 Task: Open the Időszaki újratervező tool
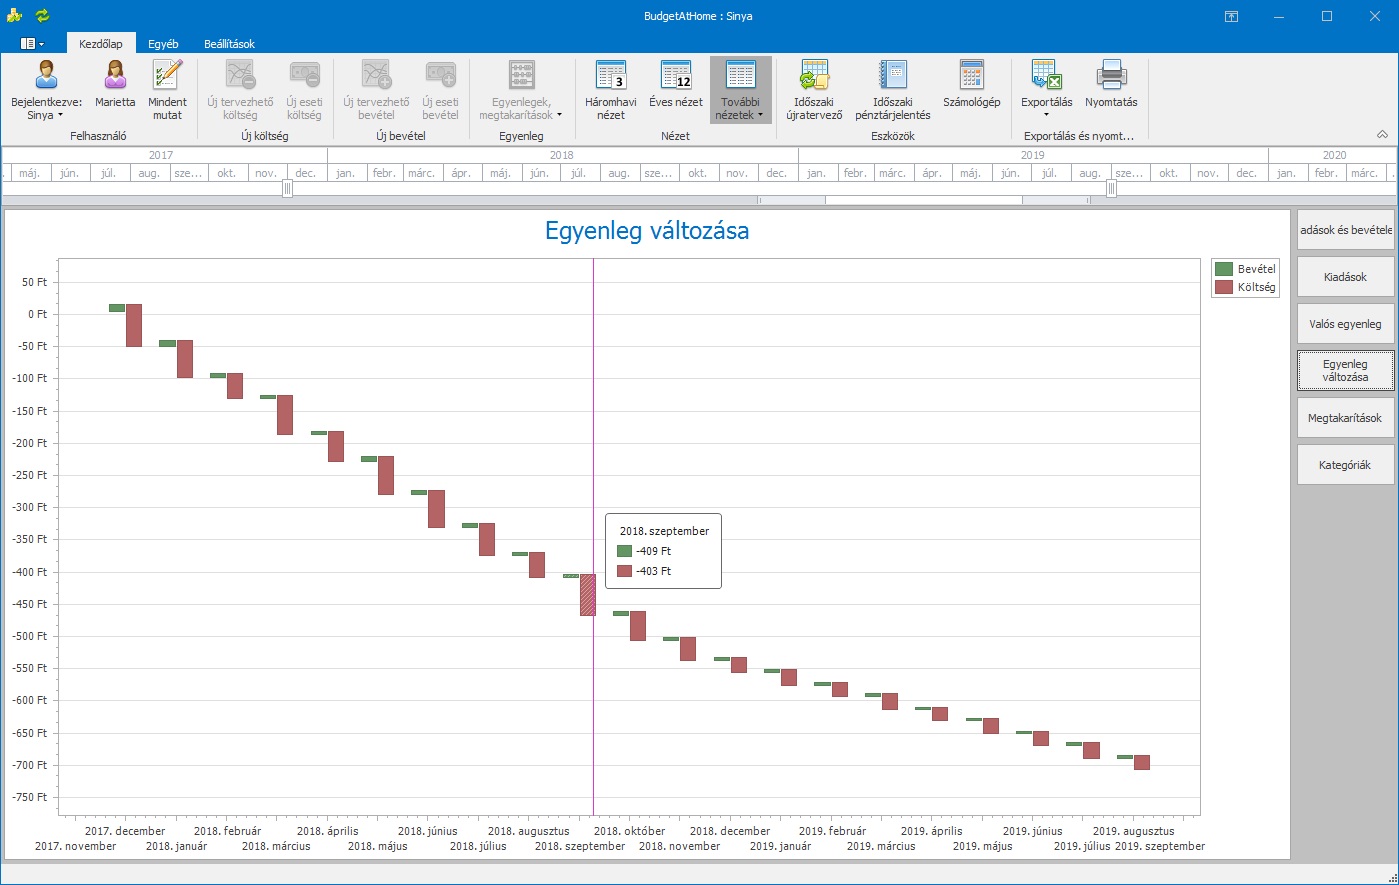click(x=814, y=90)
